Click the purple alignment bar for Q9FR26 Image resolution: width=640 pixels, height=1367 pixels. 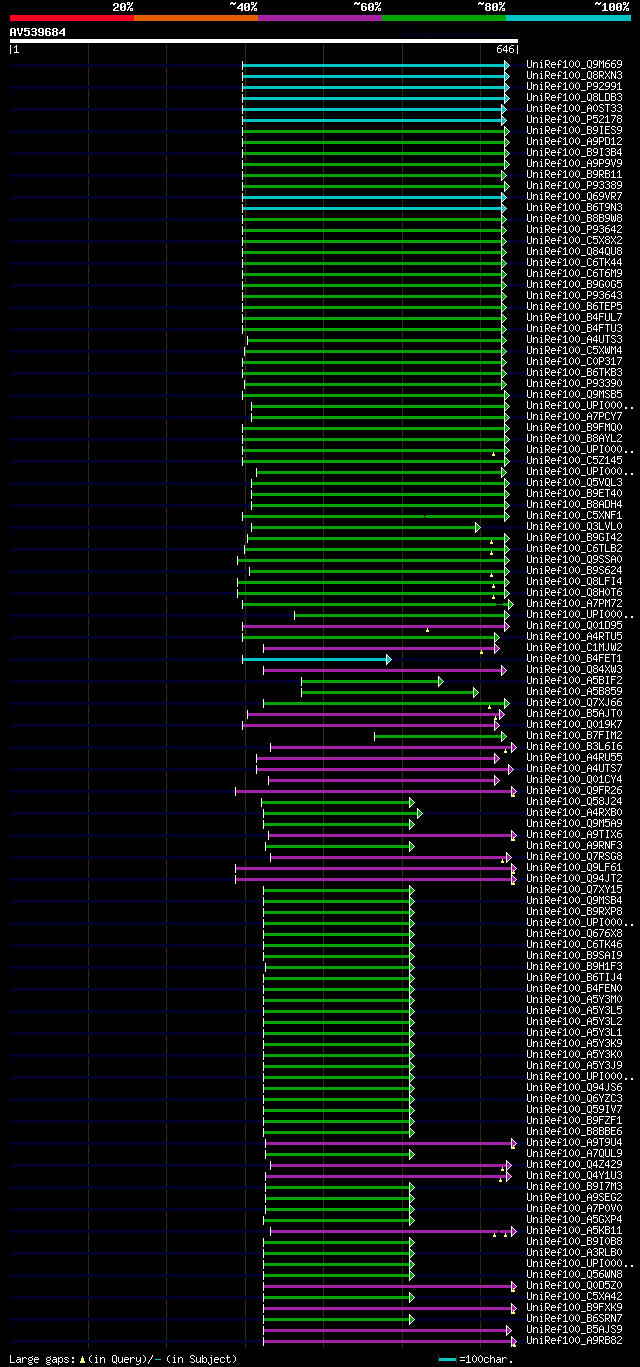pos(375,791)
